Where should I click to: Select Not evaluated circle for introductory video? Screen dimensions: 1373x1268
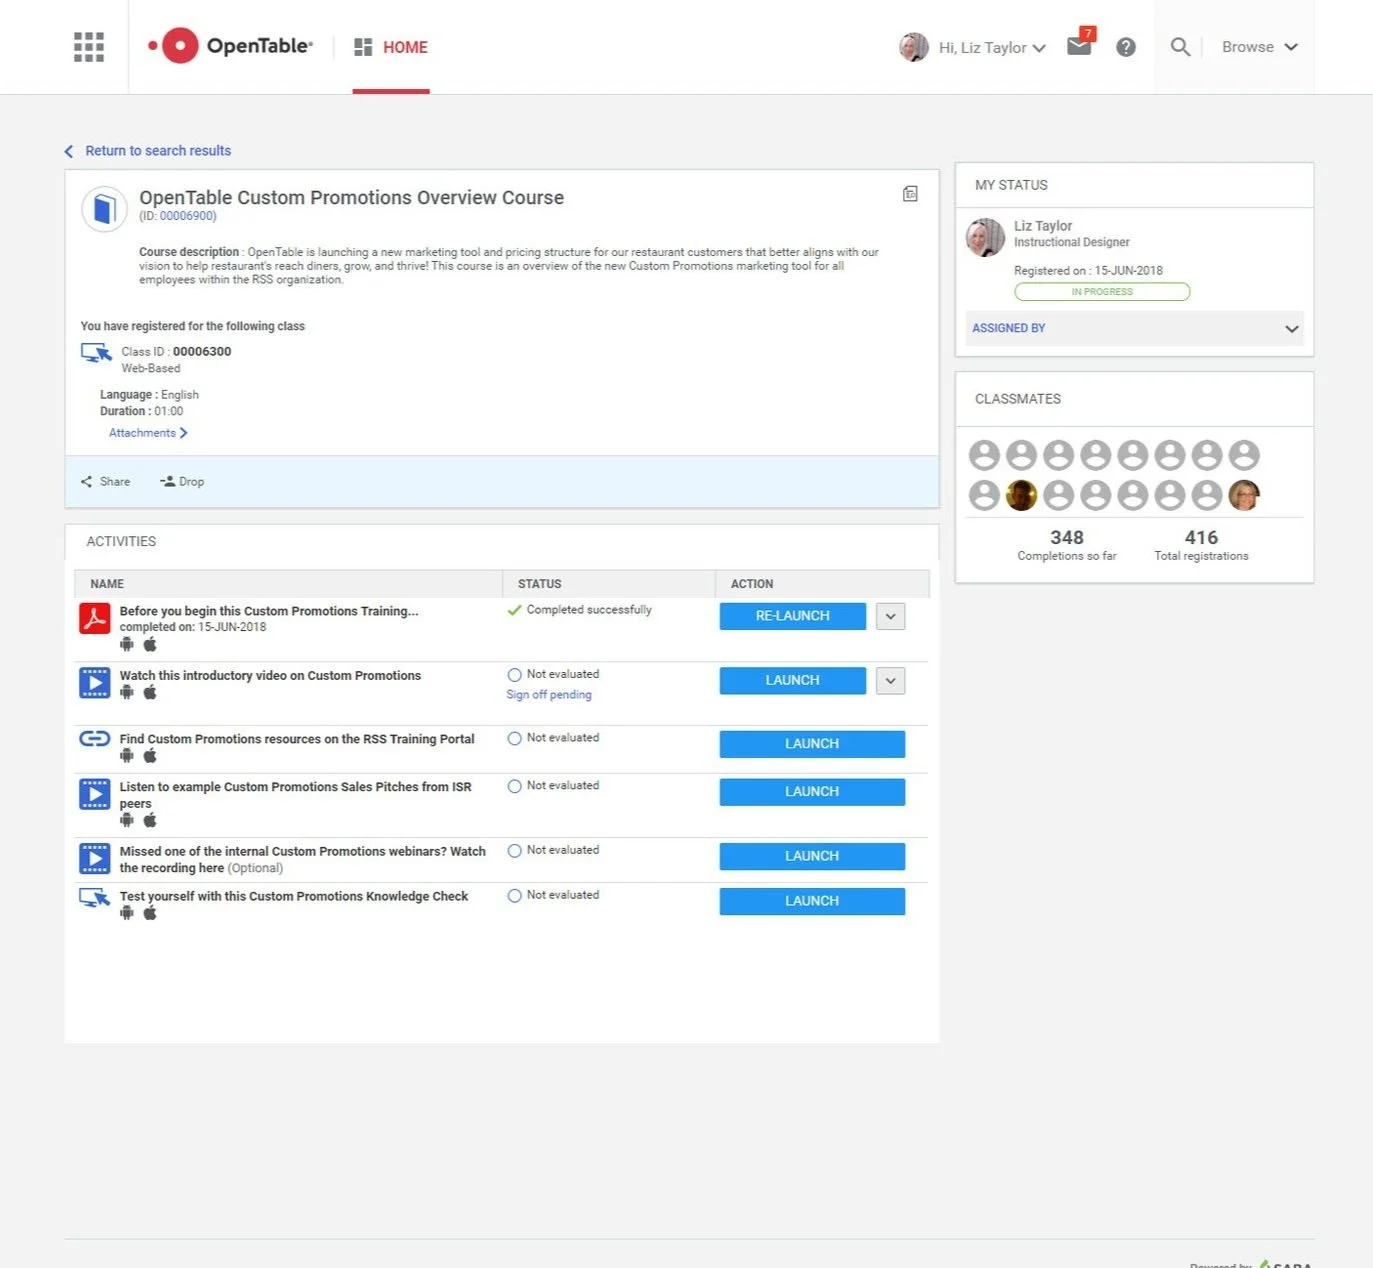coord(515,675)
